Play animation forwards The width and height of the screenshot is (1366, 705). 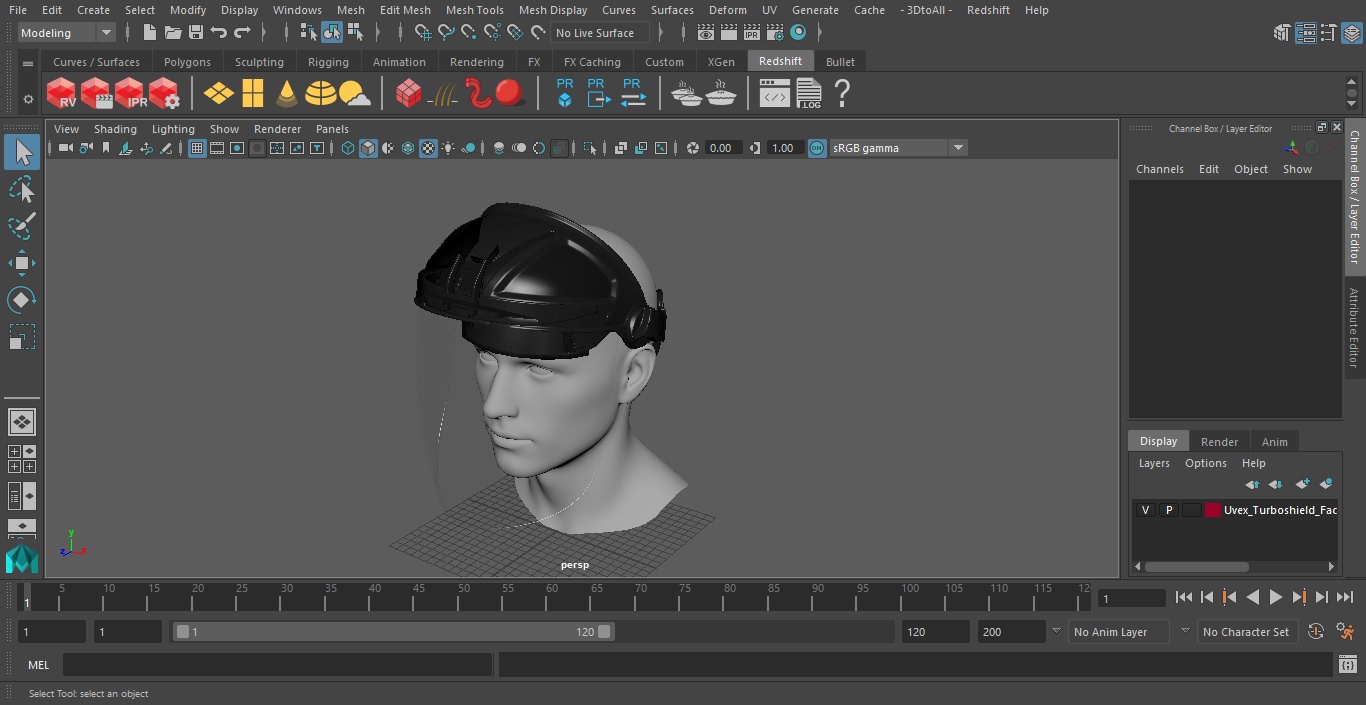1275,597
